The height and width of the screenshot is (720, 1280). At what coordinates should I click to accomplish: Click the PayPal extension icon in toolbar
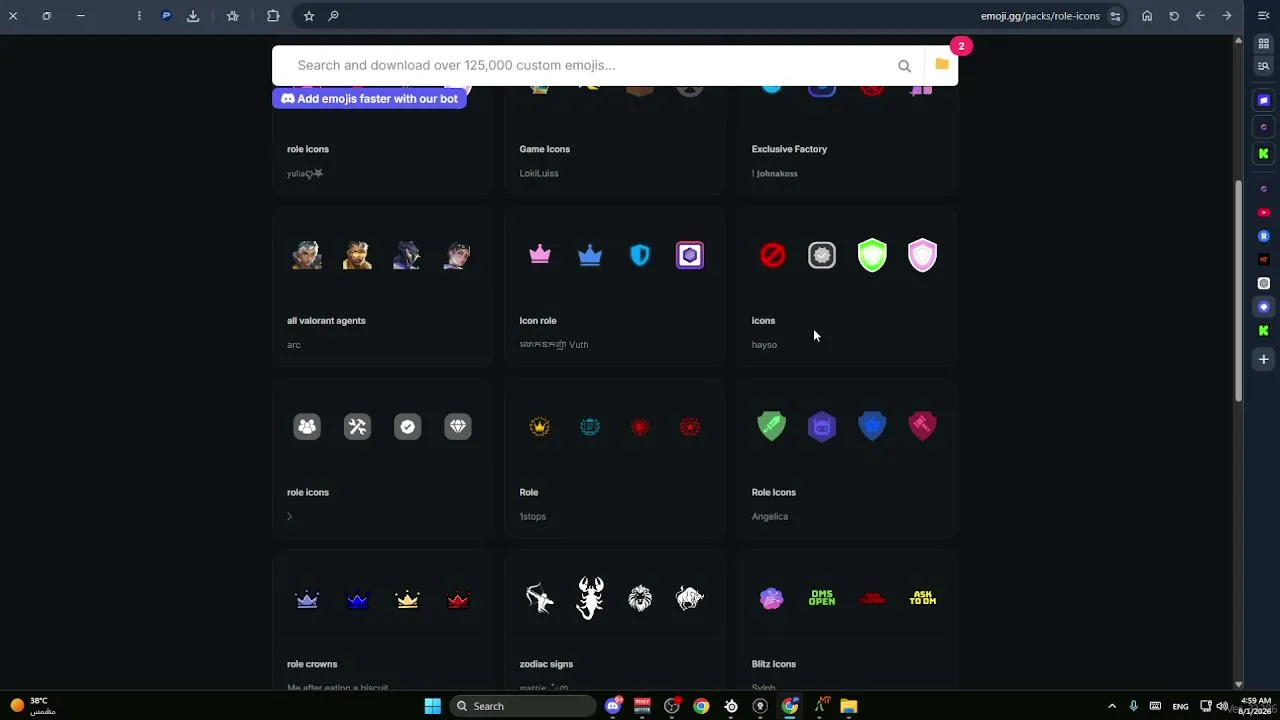(x=166, y=16)
